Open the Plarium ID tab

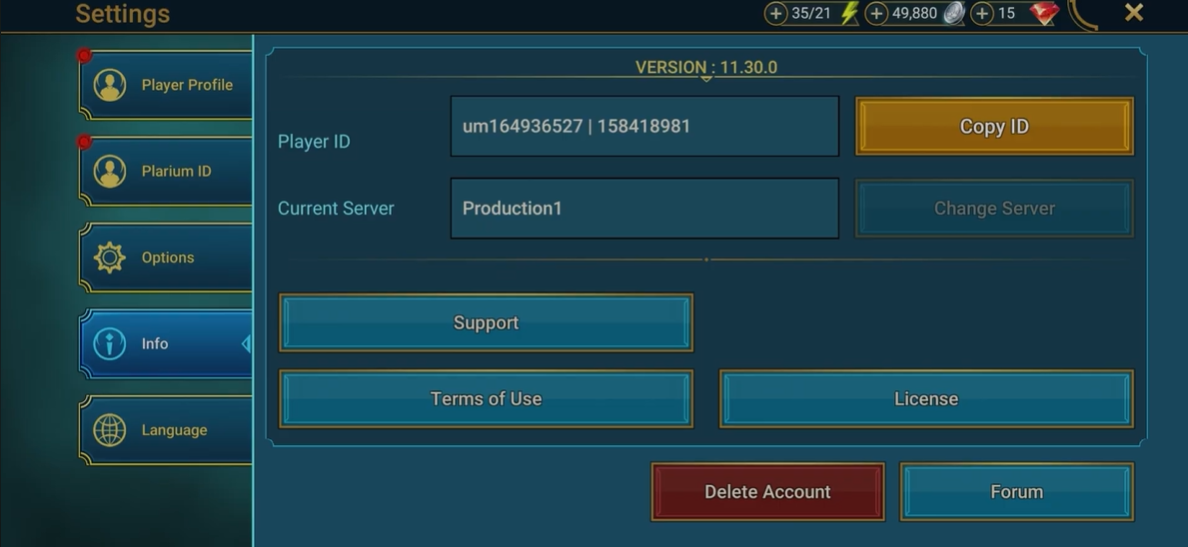coord(166,171)
